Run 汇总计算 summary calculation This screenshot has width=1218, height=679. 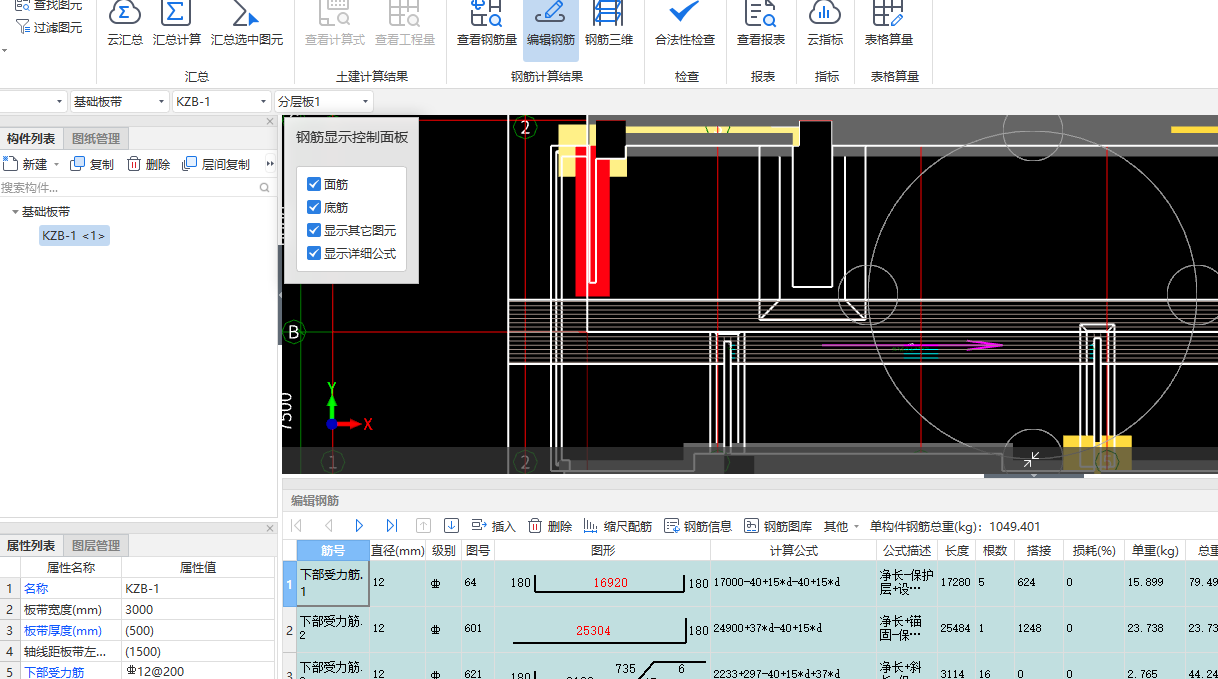tap(177, 25)
